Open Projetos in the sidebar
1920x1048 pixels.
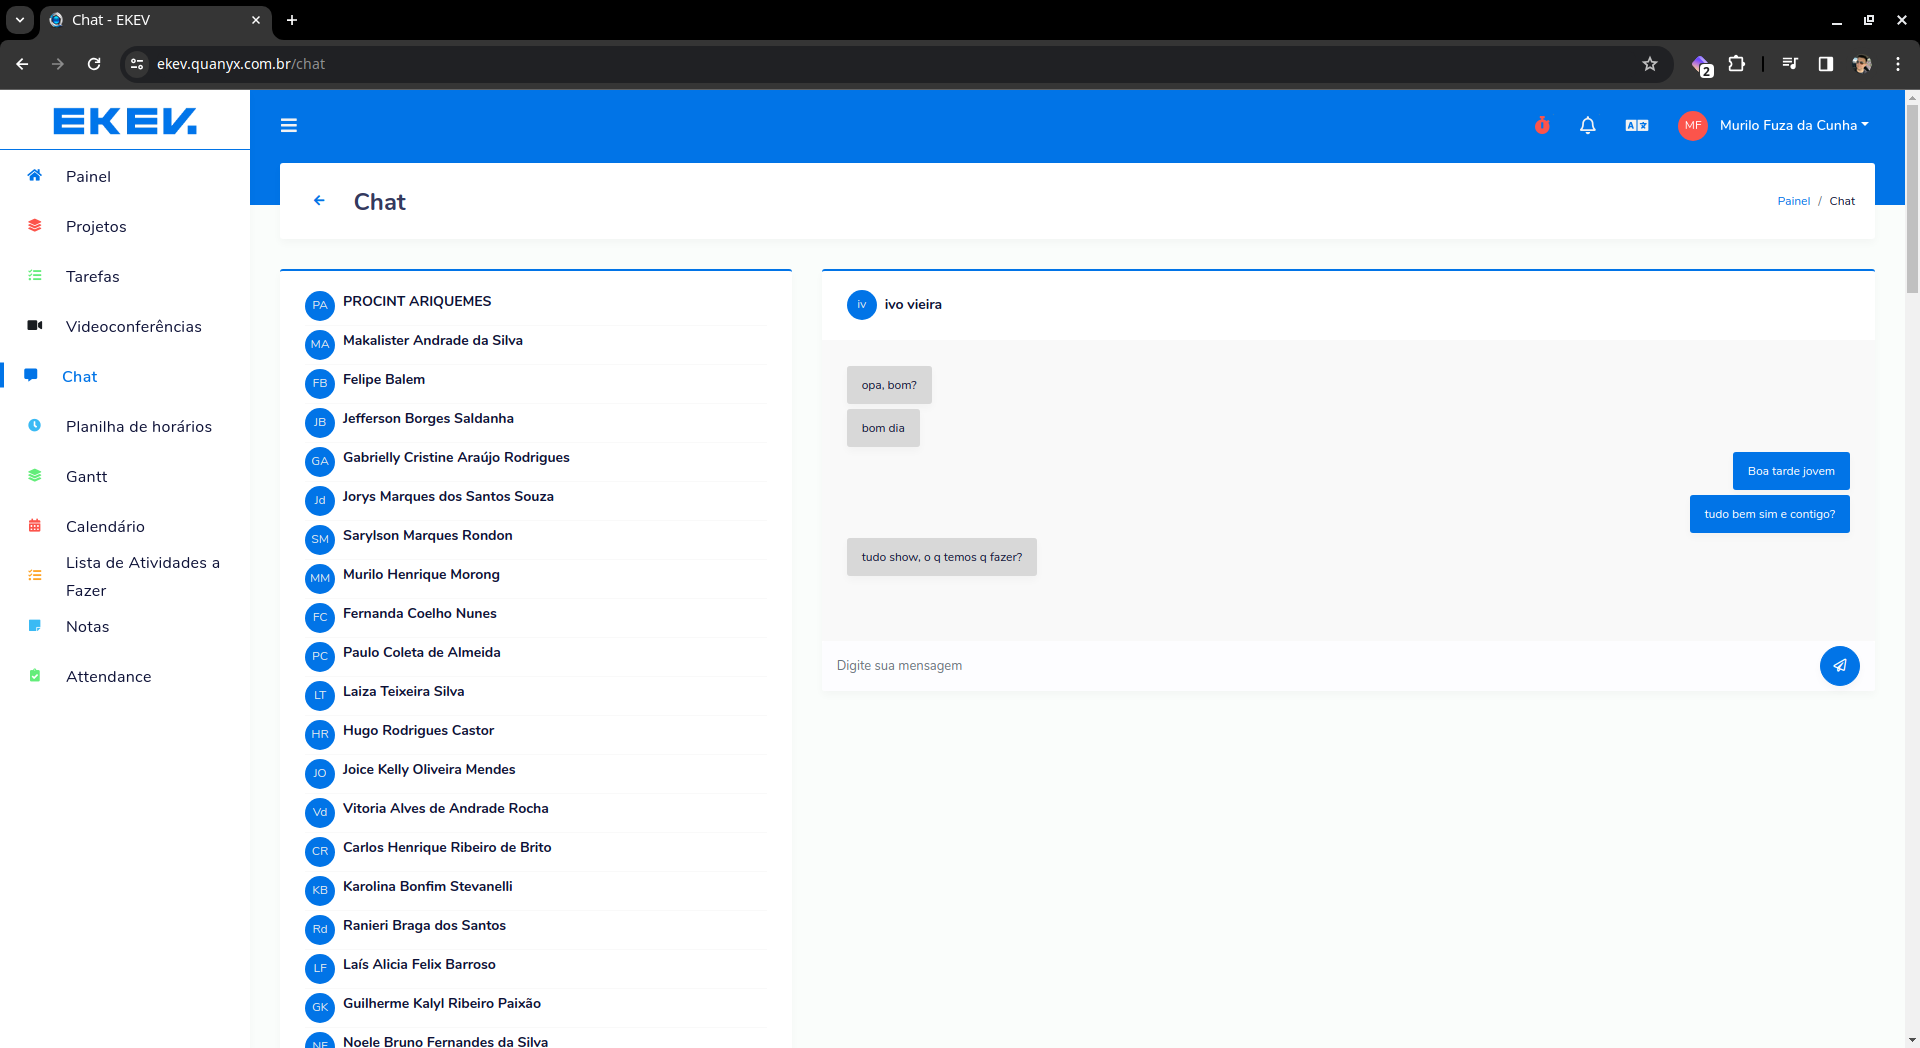pyautogui.click(x=96, y=227)
